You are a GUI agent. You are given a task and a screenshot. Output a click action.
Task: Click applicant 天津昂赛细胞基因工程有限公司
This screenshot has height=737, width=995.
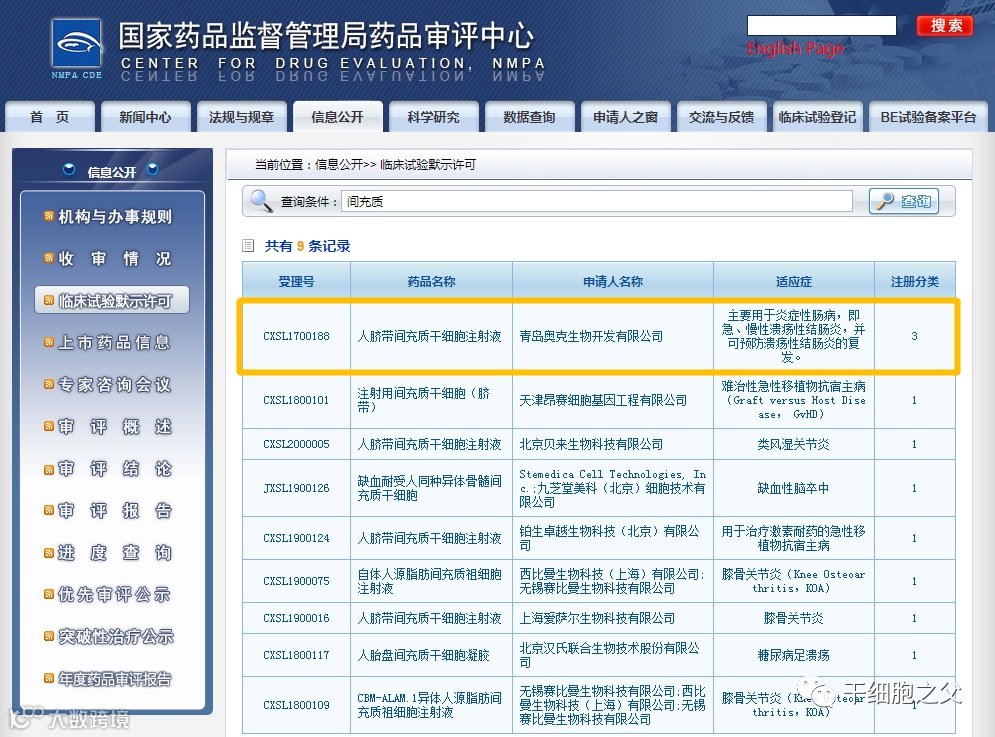coord(603,400)
